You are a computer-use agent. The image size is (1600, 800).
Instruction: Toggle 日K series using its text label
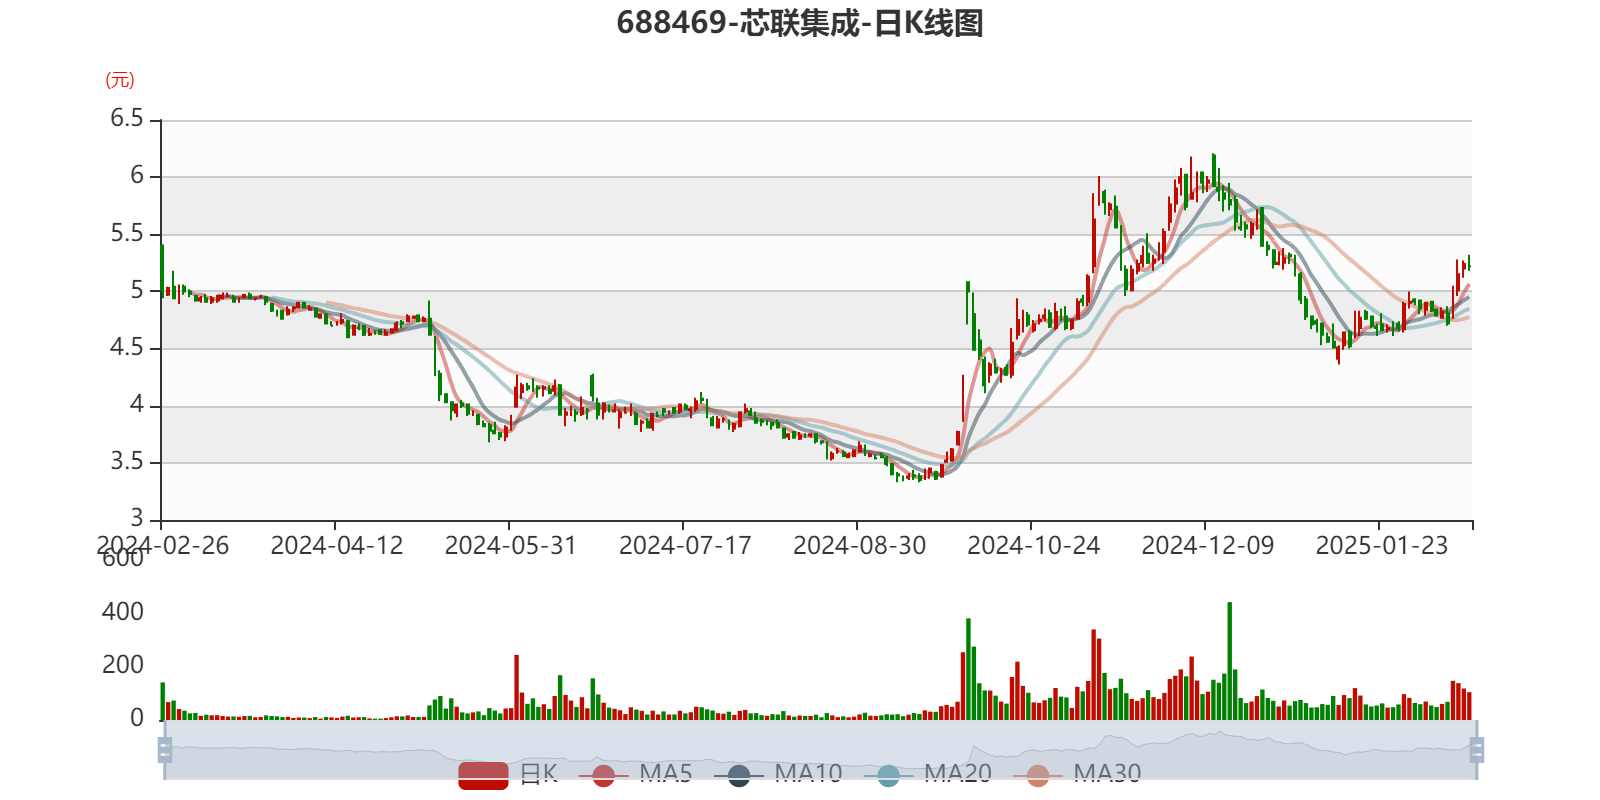click(x=538, y=774)
